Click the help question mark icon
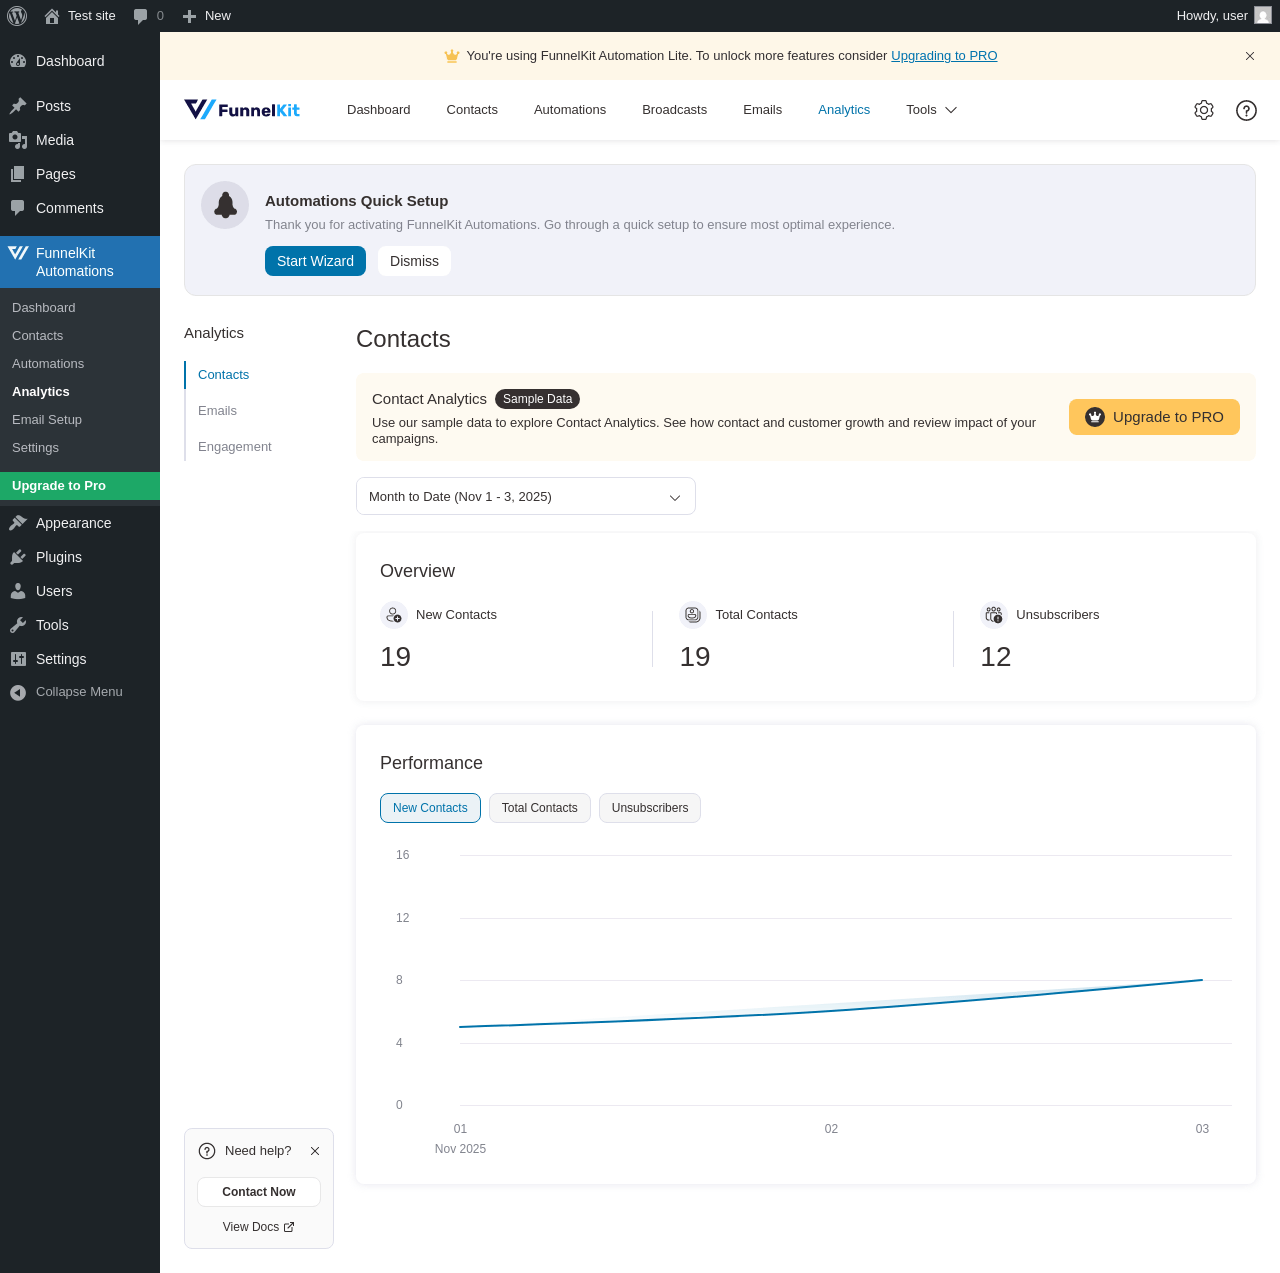This screenshot has width=1280, height=1273. pyautogui.click(x=1246, y=110)
